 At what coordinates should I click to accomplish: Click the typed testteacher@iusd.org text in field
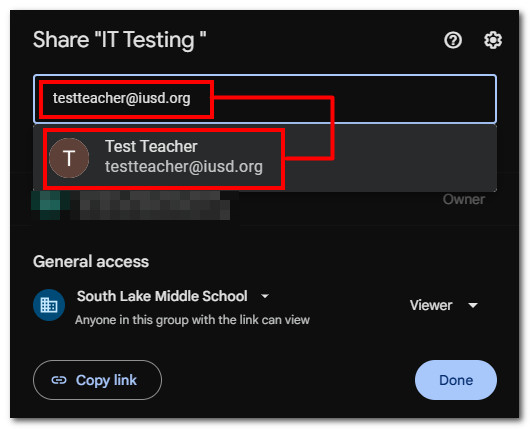[122, 98]
